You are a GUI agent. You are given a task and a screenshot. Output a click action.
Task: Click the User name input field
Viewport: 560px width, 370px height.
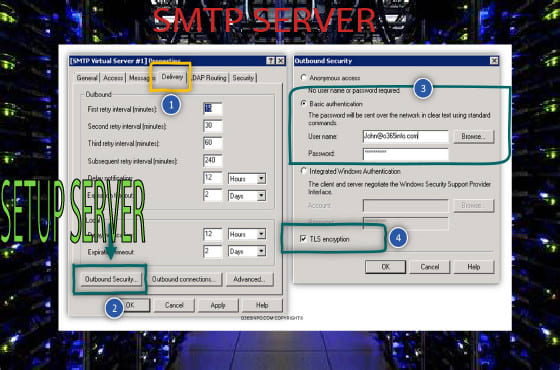point(405,136)
